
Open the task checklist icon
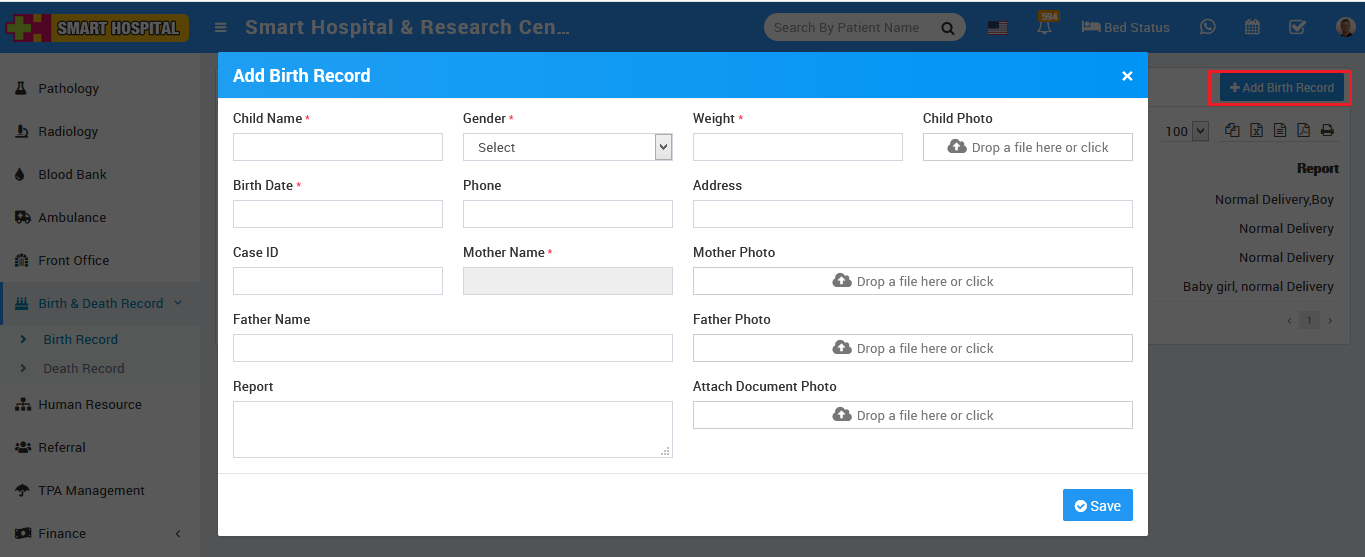(x=1297, y=27)
